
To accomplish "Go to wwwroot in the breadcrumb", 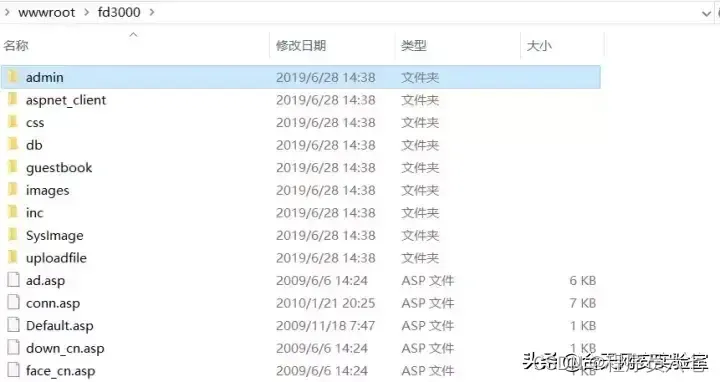I will 46,12.
